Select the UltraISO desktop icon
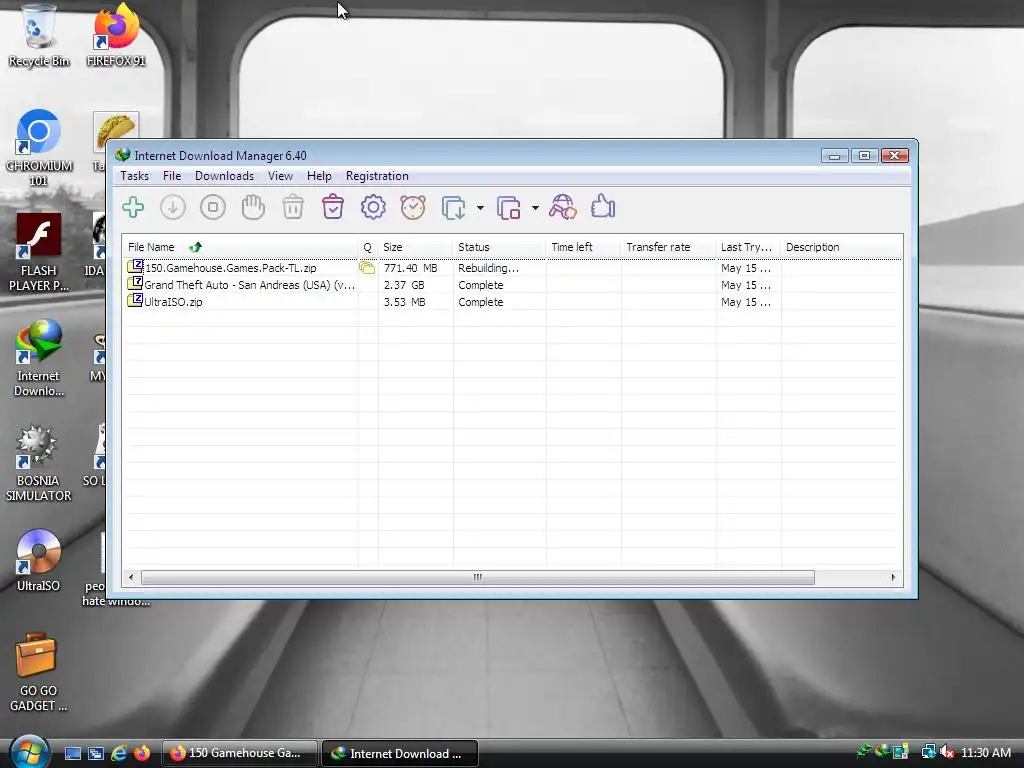This screenshot has width=1024, height=768. click(39, 560)
